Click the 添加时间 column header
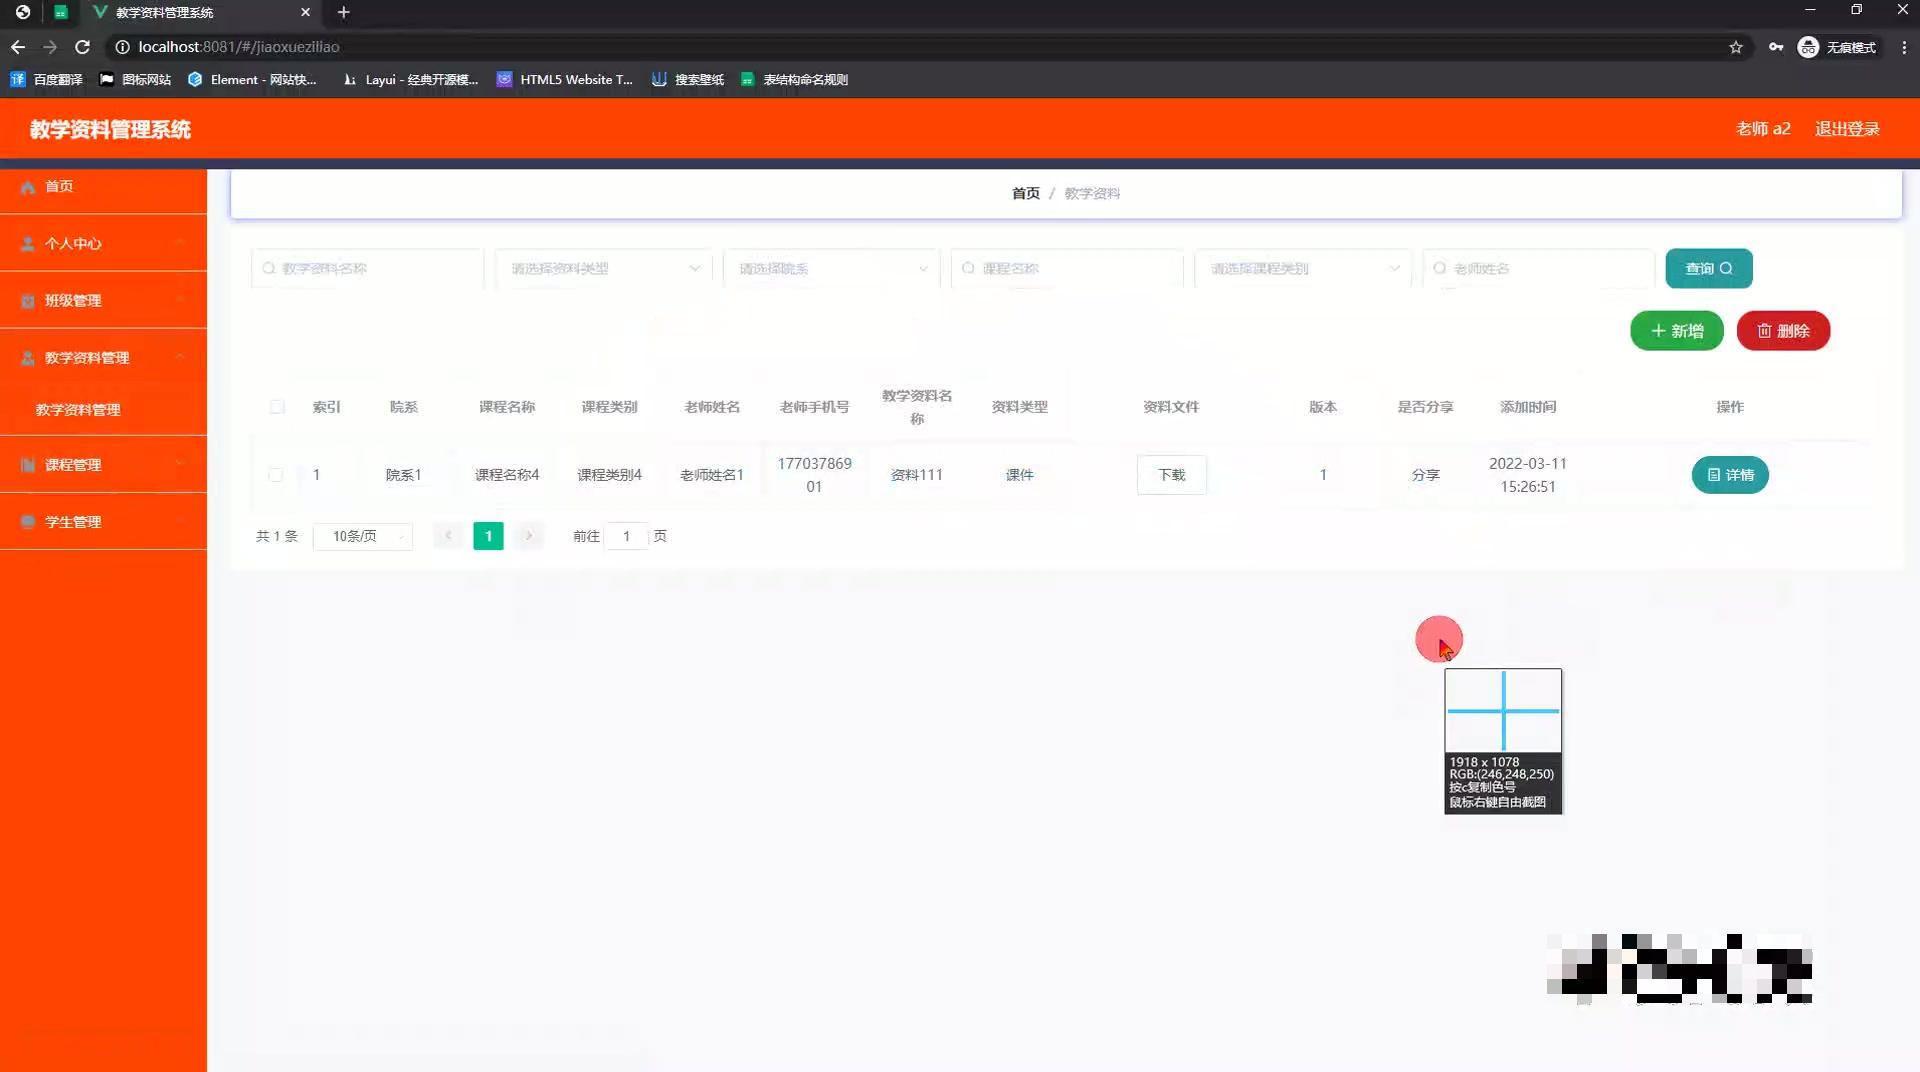The image size is (1920, 1072). tap(1528, 407)
